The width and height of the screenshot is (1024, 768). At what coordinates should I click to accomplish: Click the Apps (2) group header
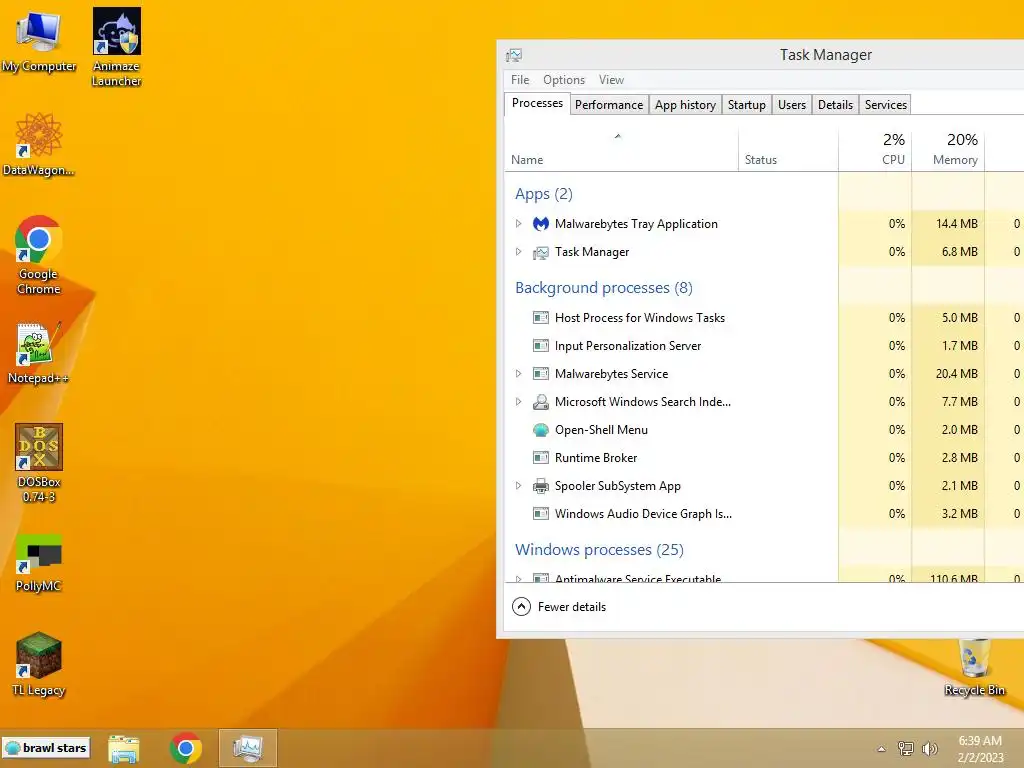pyautogui.click(x=543, y=194)
